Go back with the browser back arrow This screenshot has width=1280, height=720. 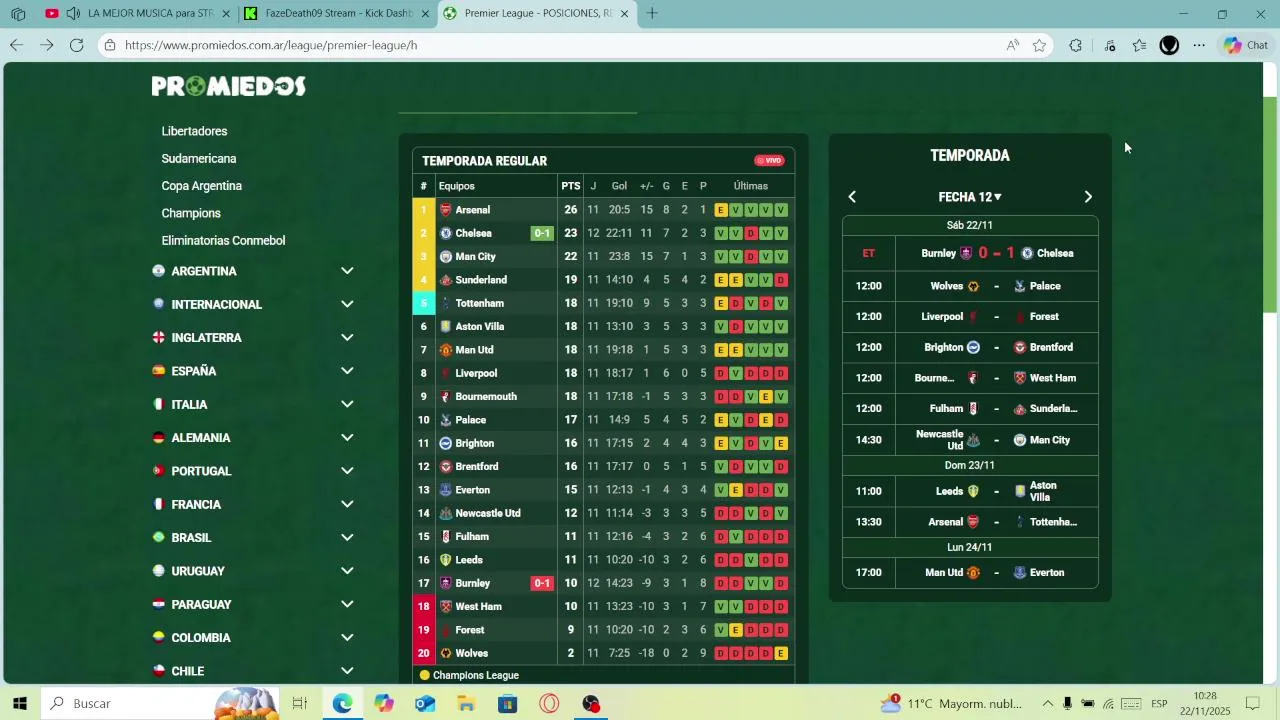[16, 45]
